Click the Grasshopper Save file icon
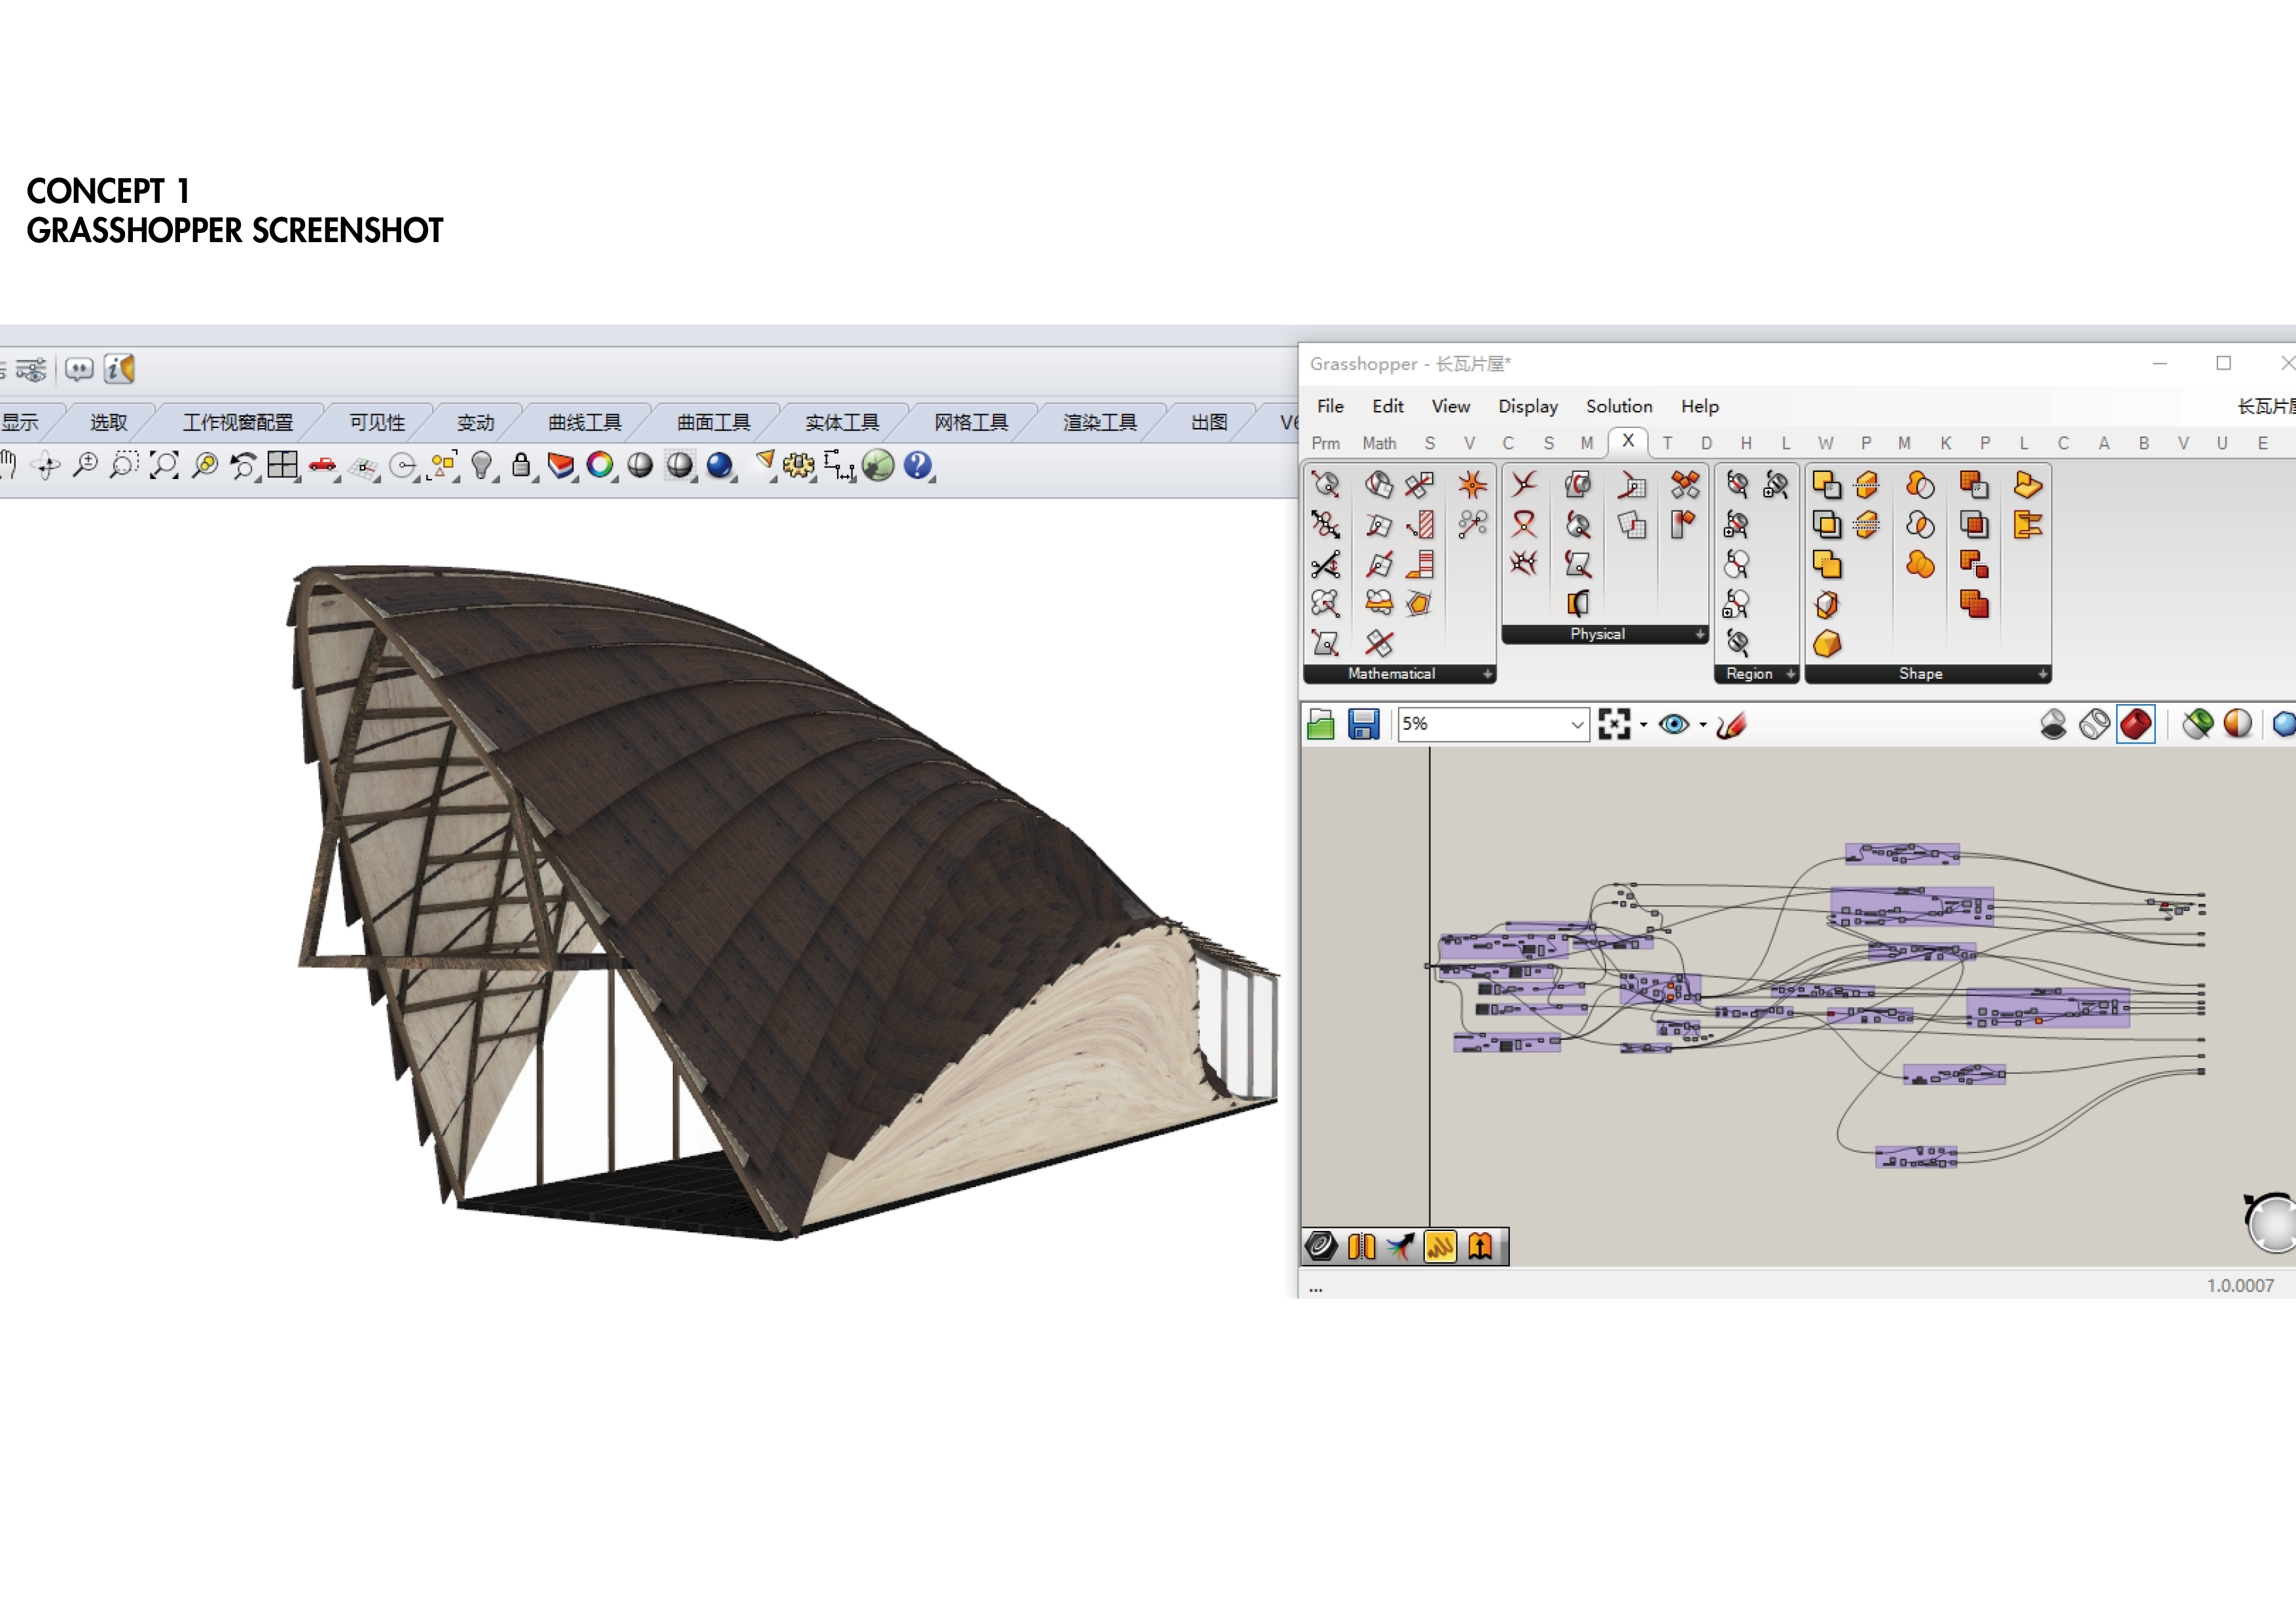The width and height of the screenshot is (2296, 1623). (1363, 724)
